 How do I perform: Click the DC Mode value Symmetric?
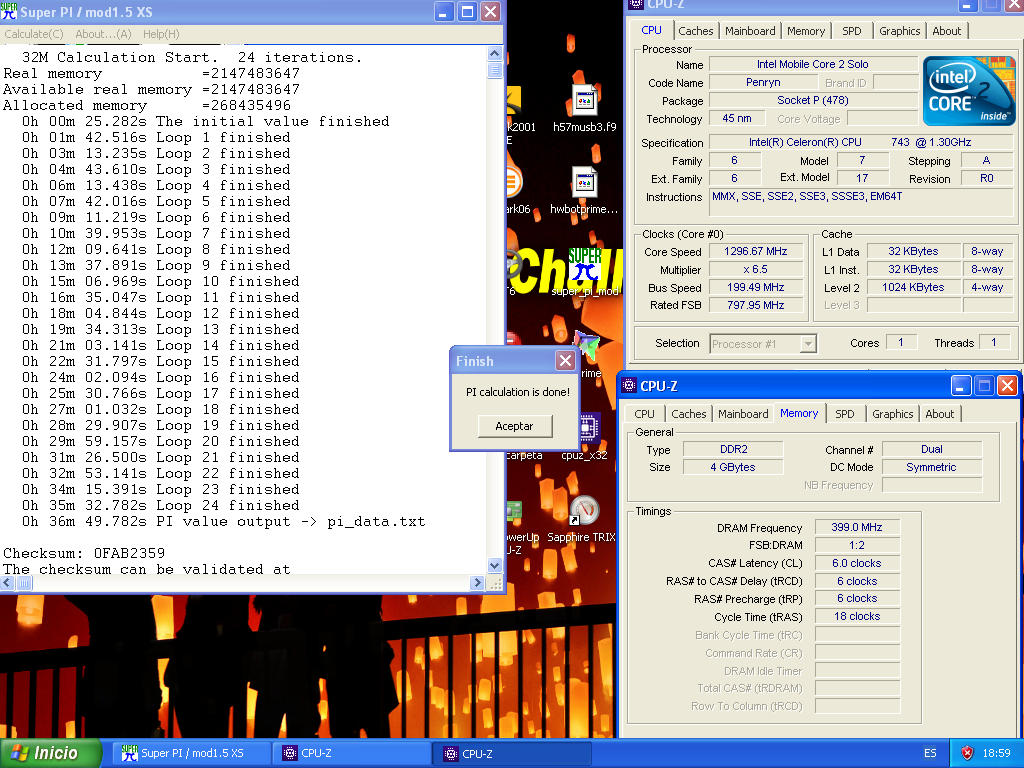(932, 467)
